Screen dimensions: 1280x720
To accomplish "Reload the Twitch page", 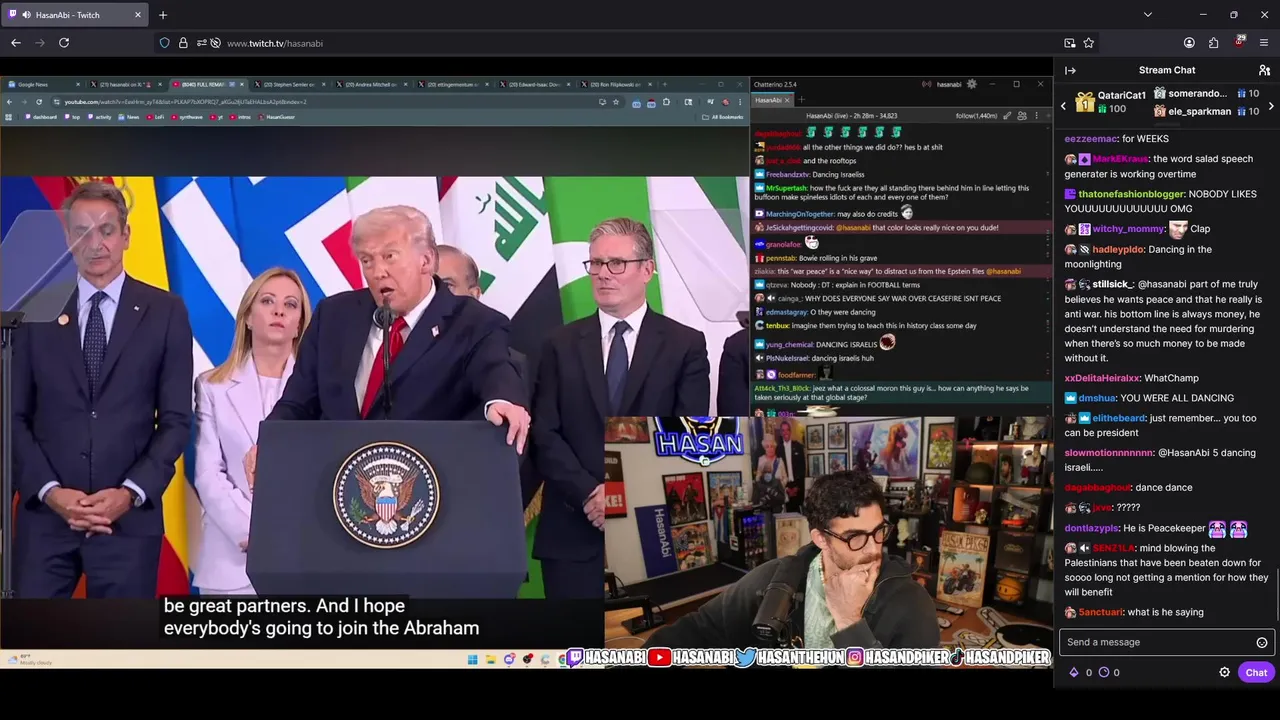I will pos(64,43).
